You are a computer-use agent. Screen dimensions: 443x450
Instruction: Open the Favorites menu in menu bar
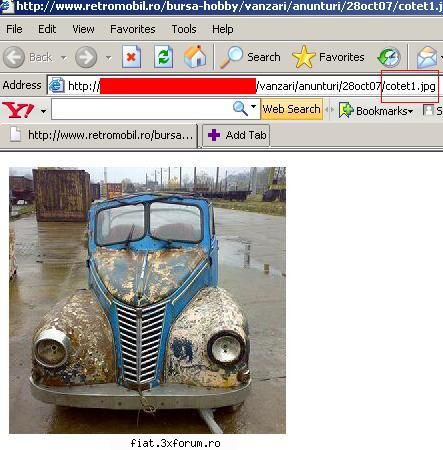pyautogui.click(x=133, y=29)
